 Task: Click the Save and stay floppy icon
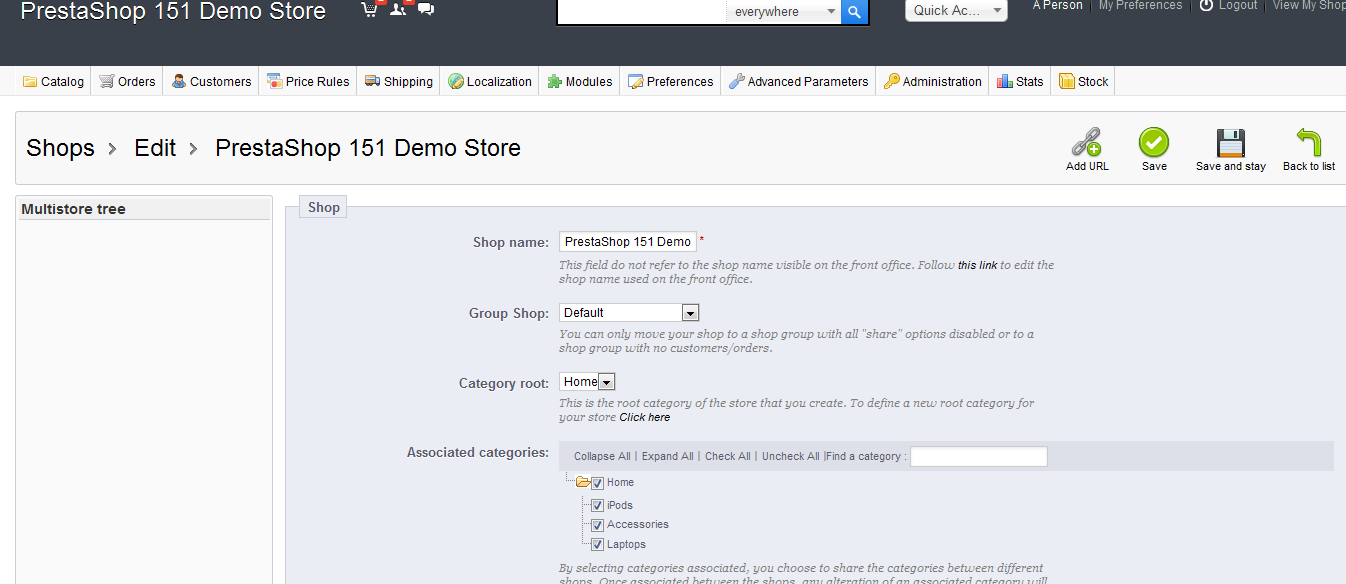[x=1230, y=143]
